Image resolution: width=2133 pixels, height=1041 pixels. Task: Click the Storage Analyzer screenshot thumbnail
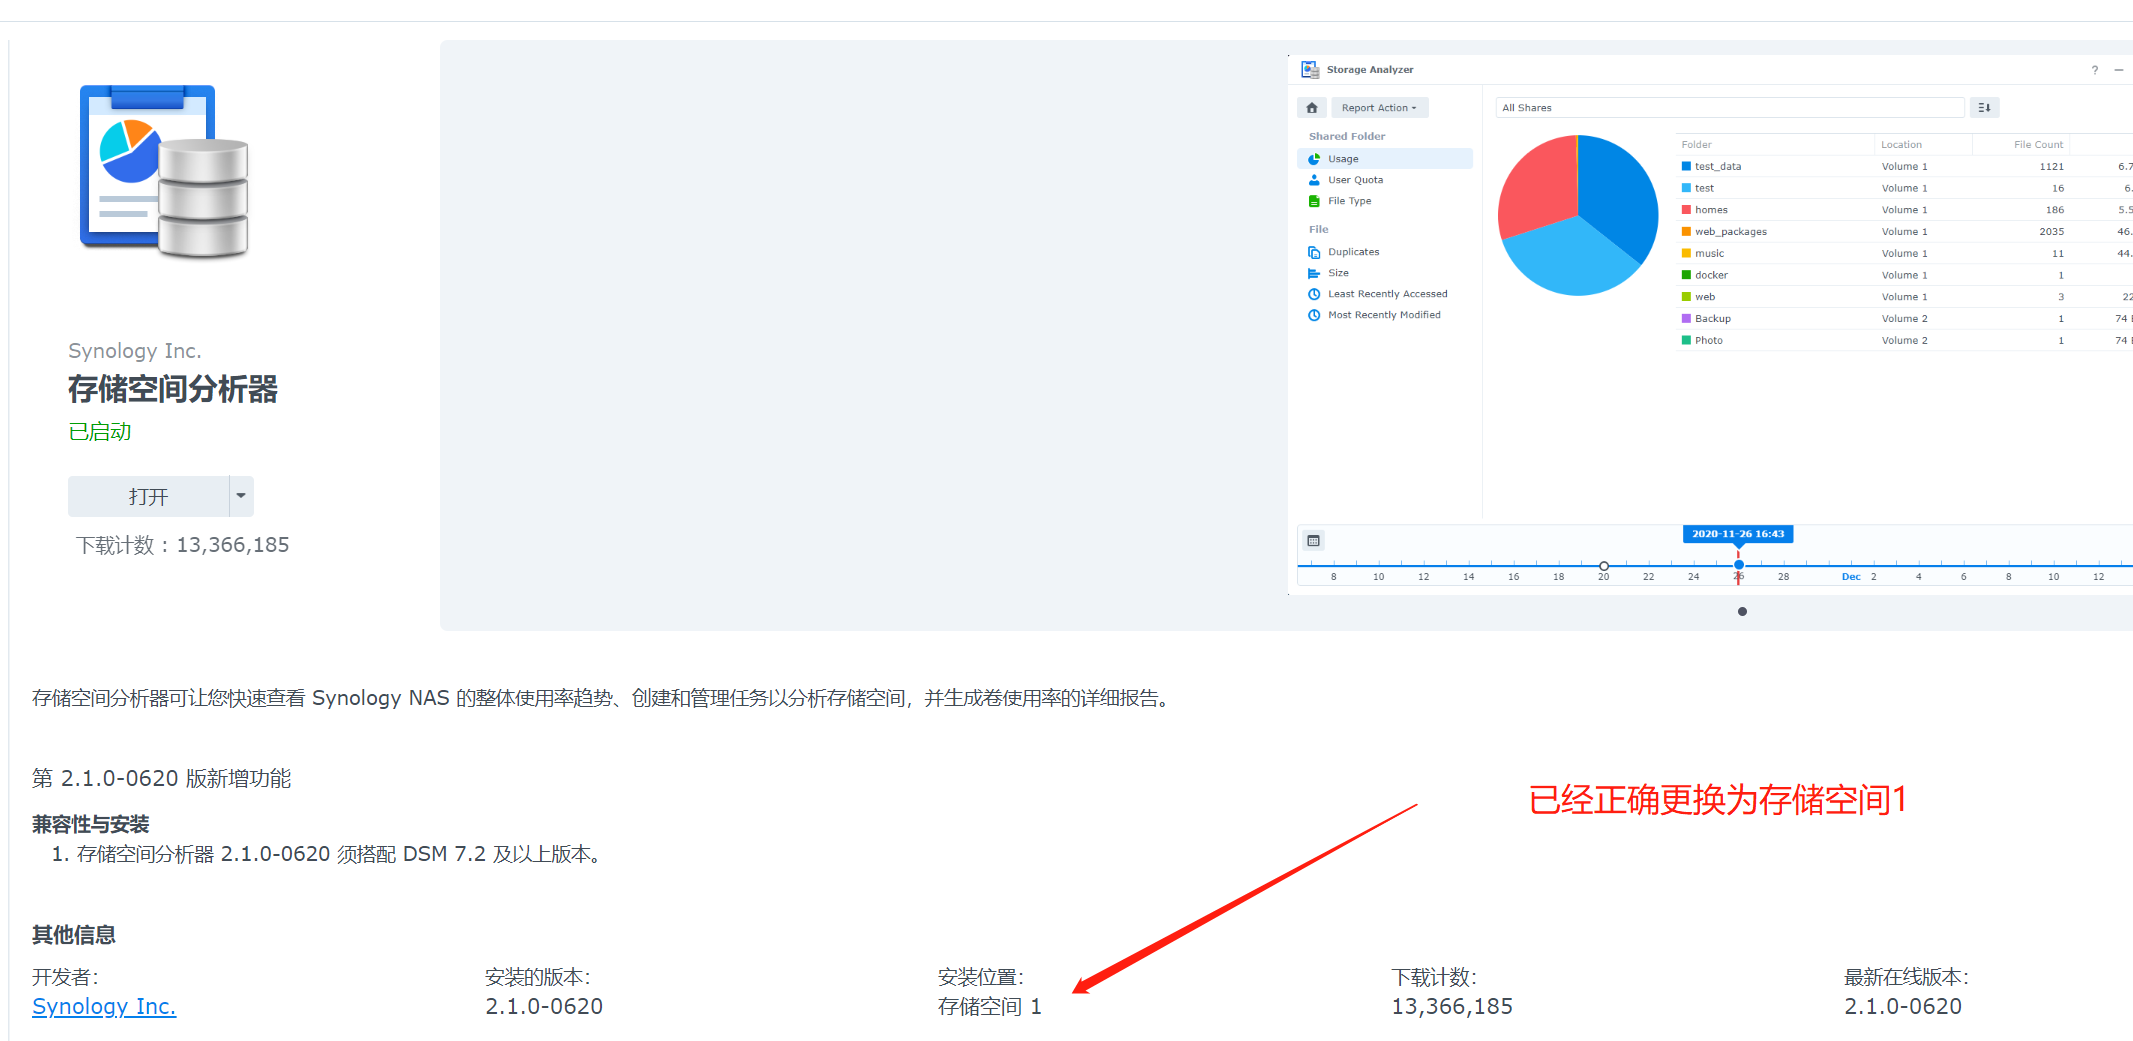(x=1710, y=325)
